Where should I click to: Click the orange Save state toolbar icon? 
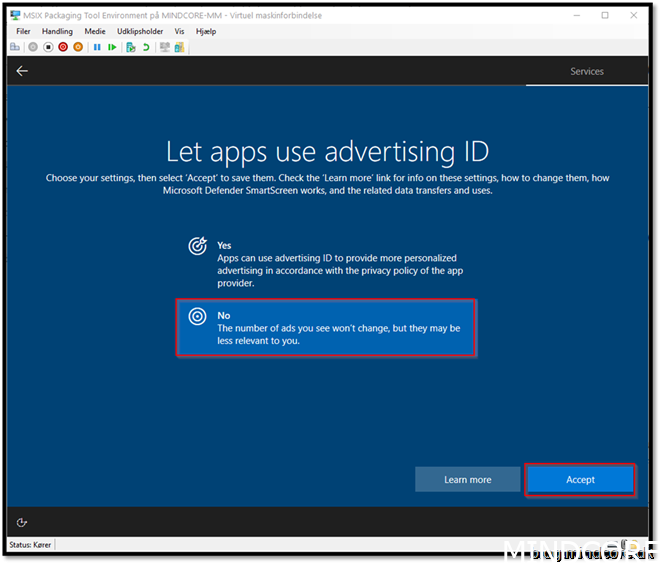point(78,47)
